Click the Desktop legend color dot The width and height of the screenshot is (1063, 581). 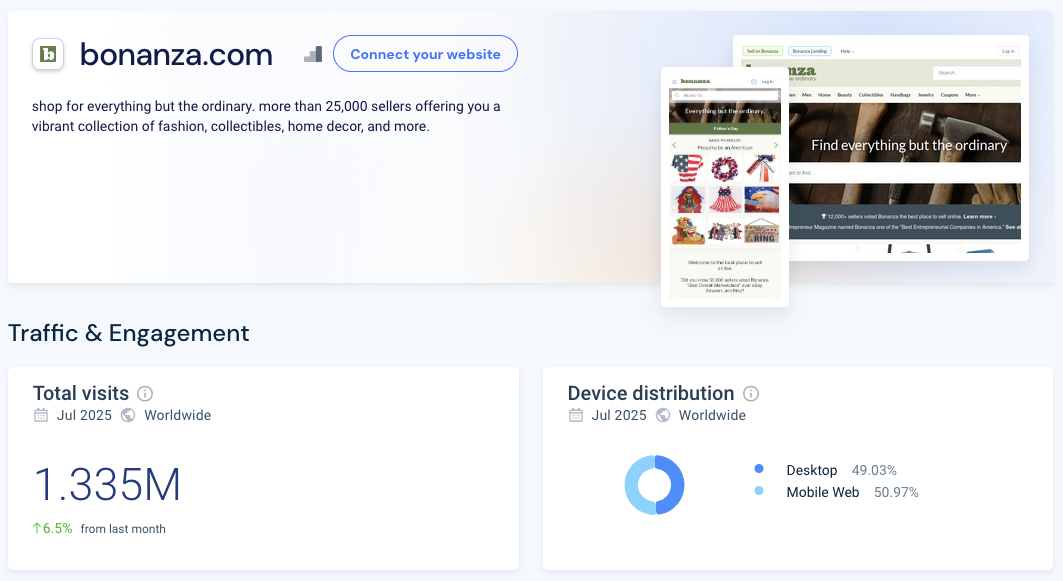coord(759,468)
